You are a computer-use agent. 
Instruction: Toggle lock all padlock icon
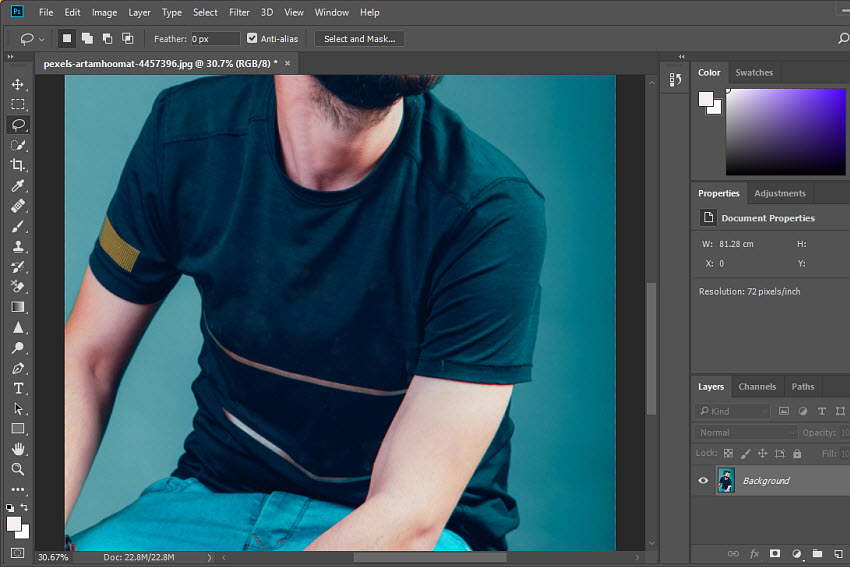[x=797, y=453]
